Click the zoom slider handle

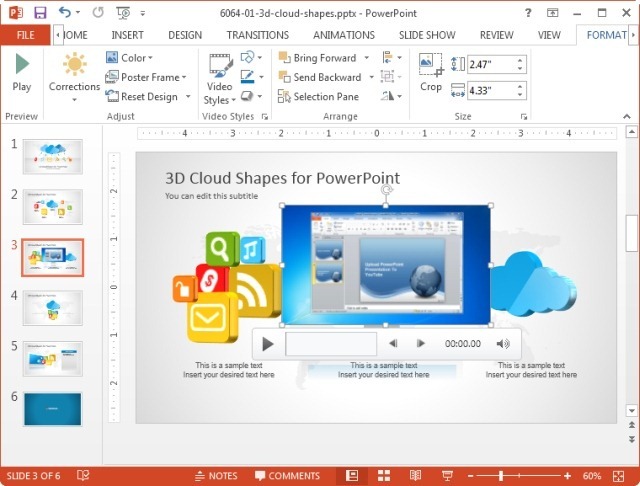[x=501, y=476]
